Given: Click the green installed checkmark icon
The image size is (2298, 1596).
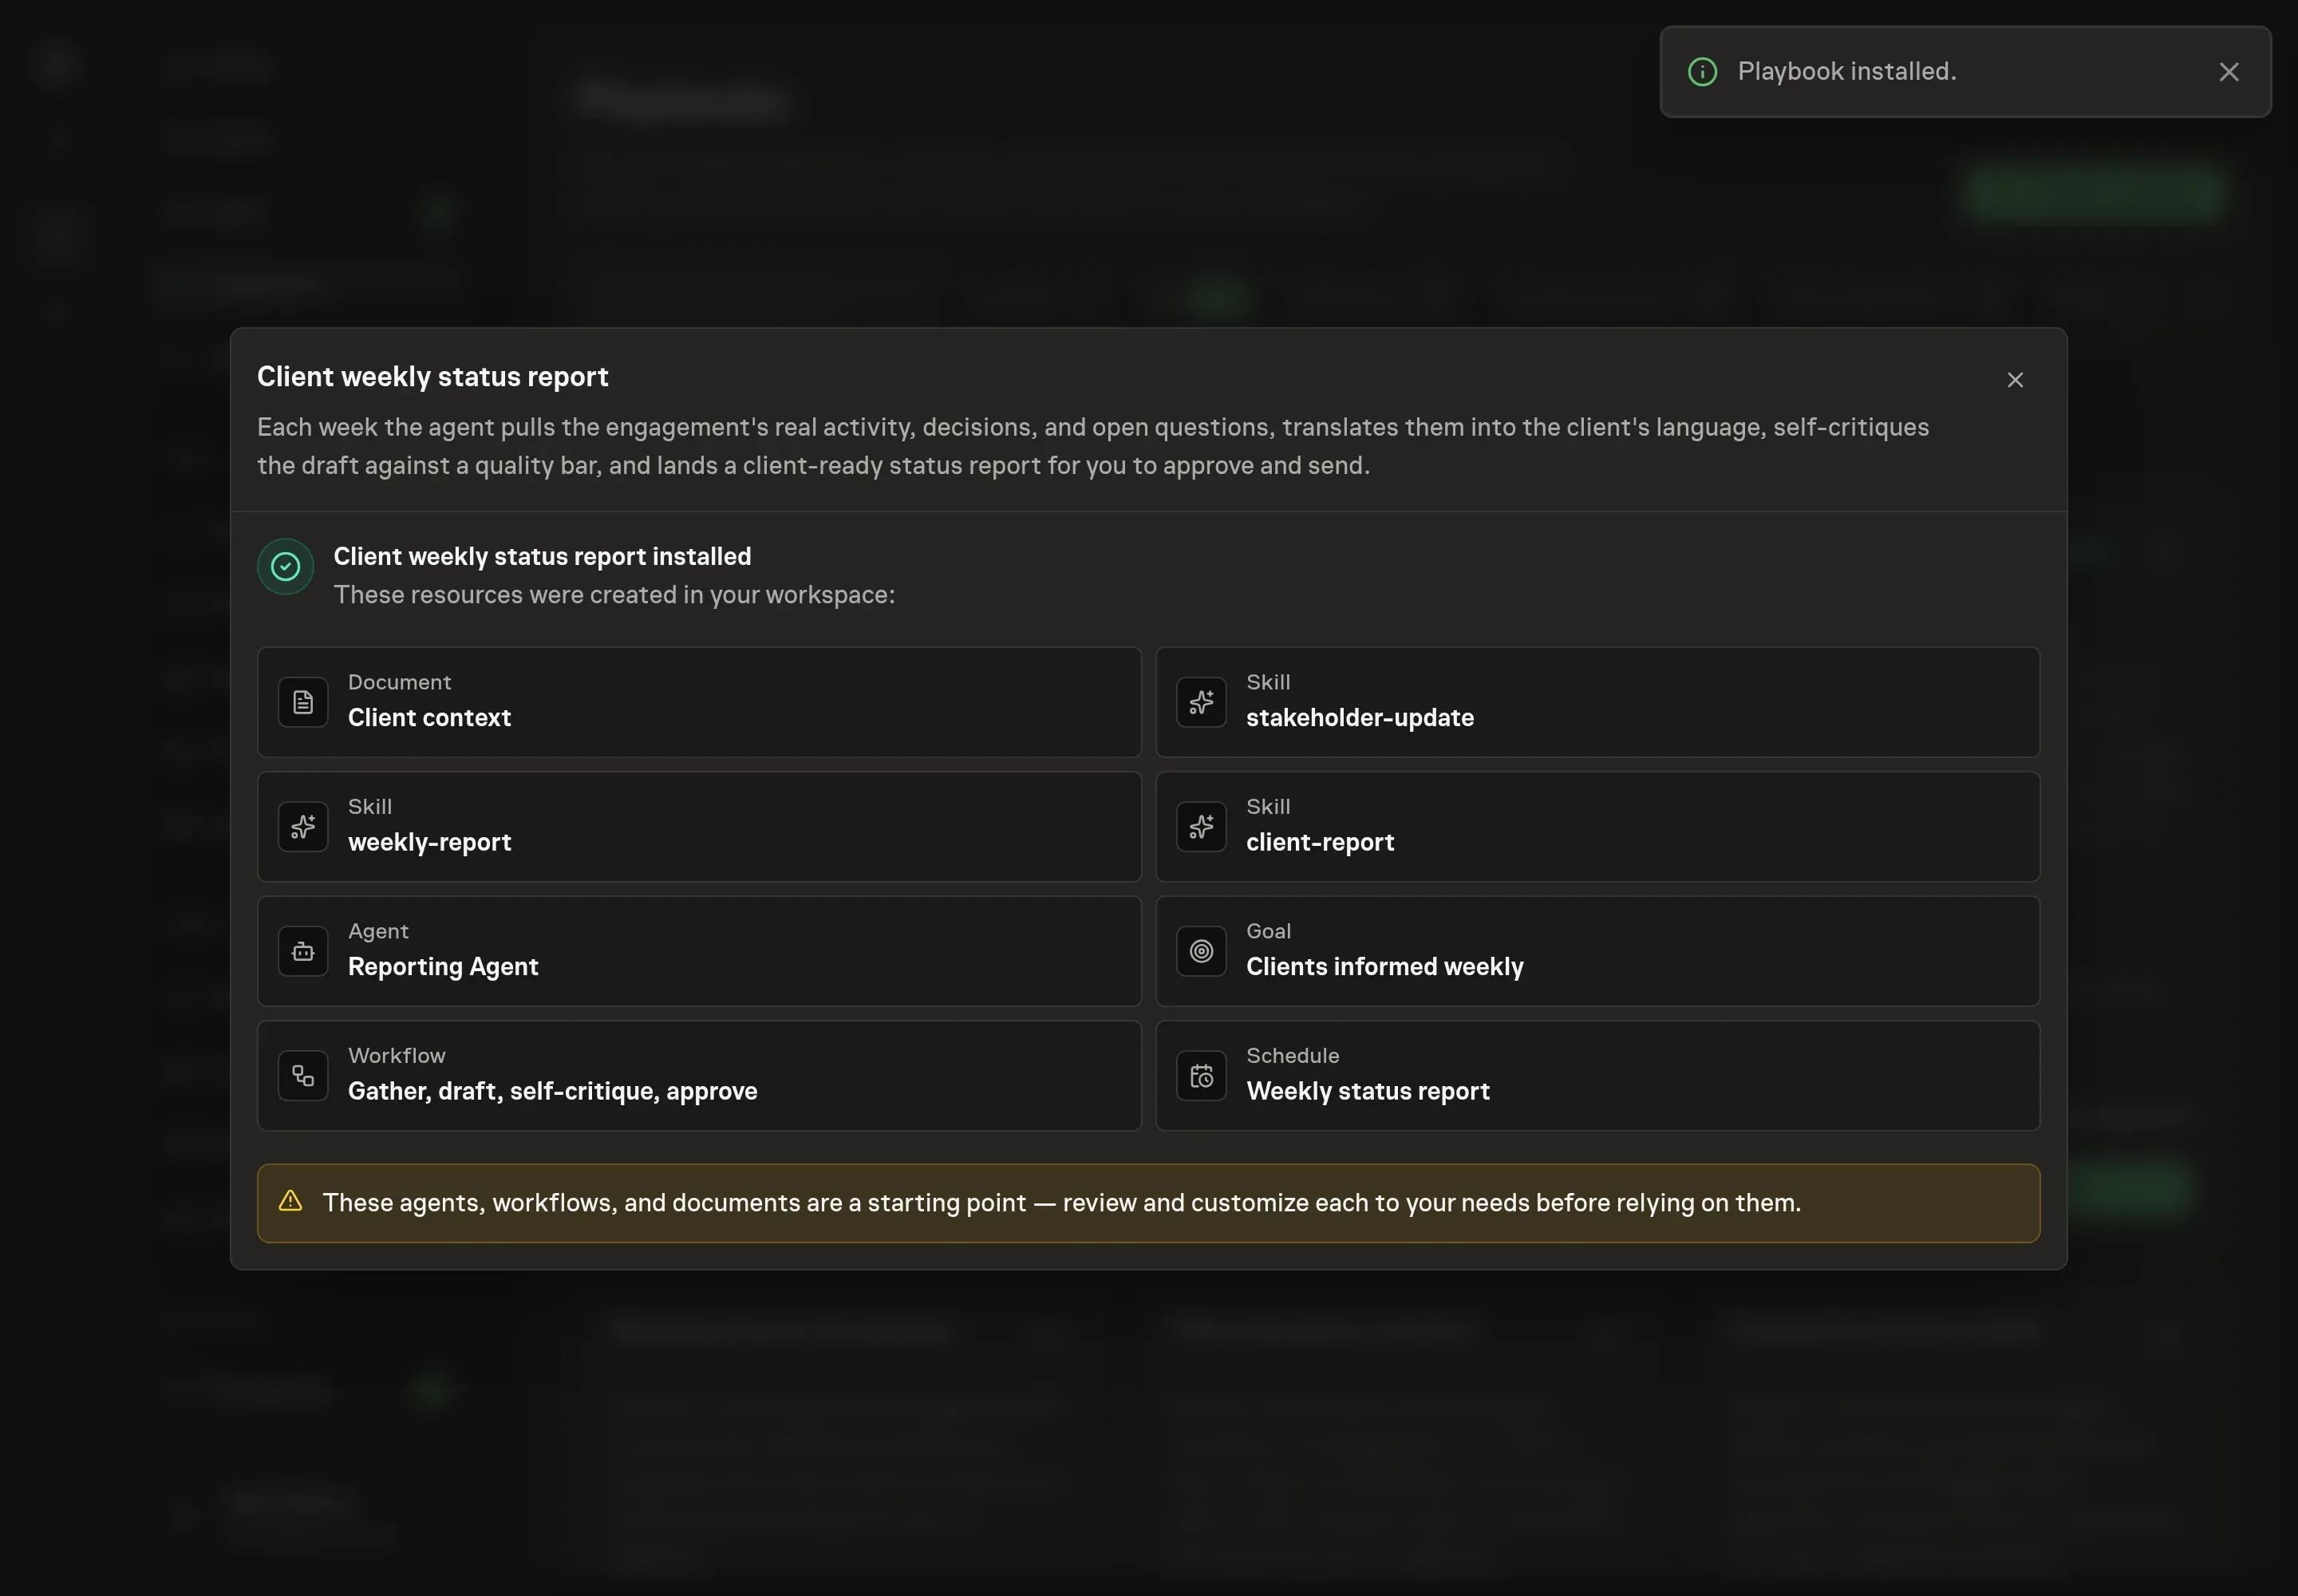Looking at the screenshot, I should [x=285, y=567].
